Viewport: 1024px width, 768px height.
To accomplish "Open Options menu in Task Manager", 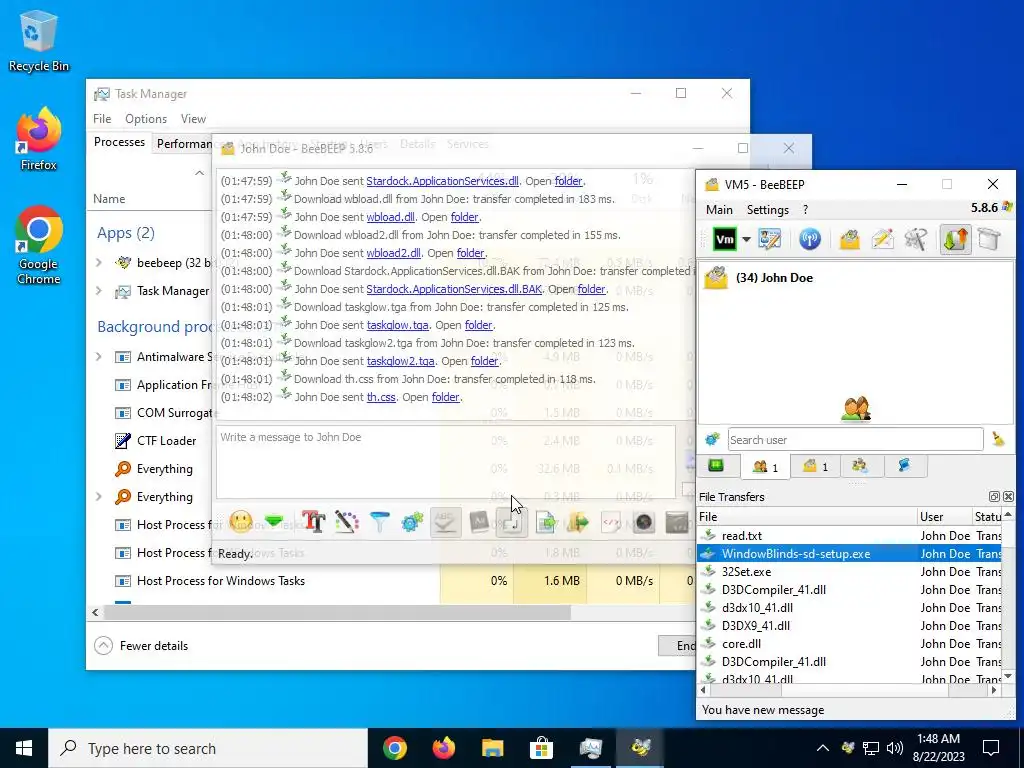I will click(x=146, y=118).
